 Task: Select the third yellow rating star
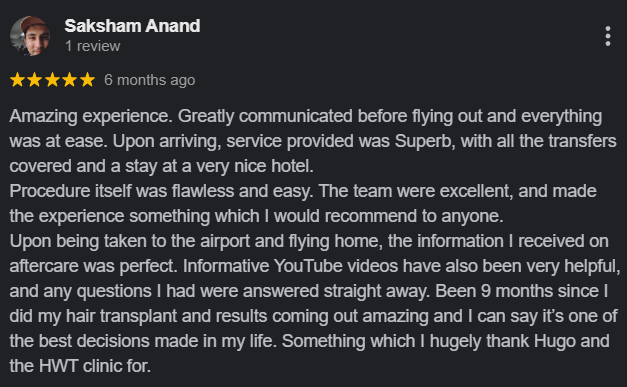[x=52, y=80]
